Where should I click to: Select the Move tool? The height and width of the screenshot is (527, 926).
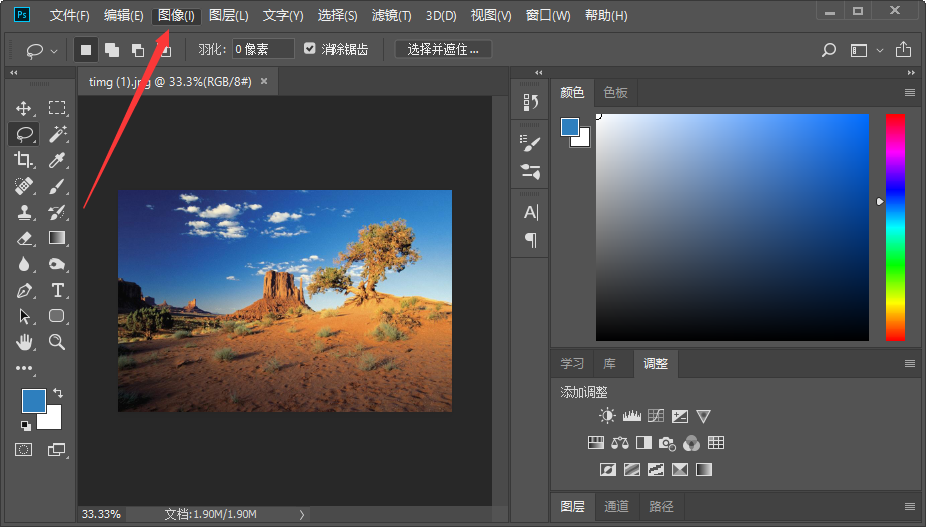[x=24, y=108]
